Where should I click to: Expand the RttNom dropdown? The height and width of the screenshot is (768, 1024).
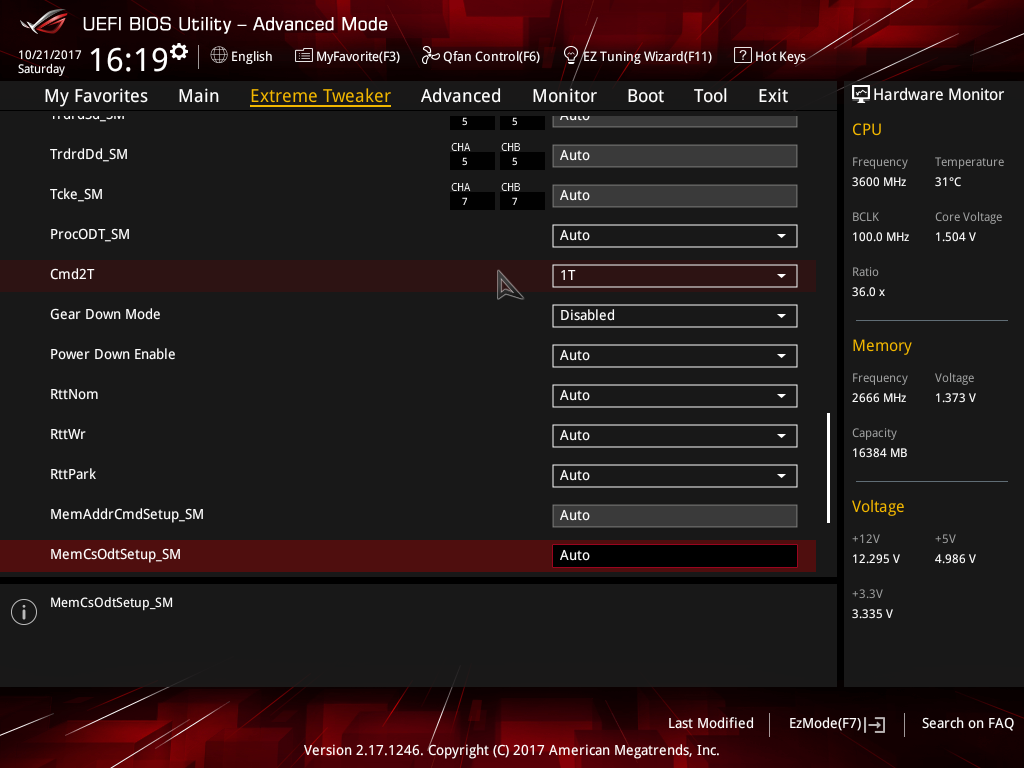click(675, 396)
